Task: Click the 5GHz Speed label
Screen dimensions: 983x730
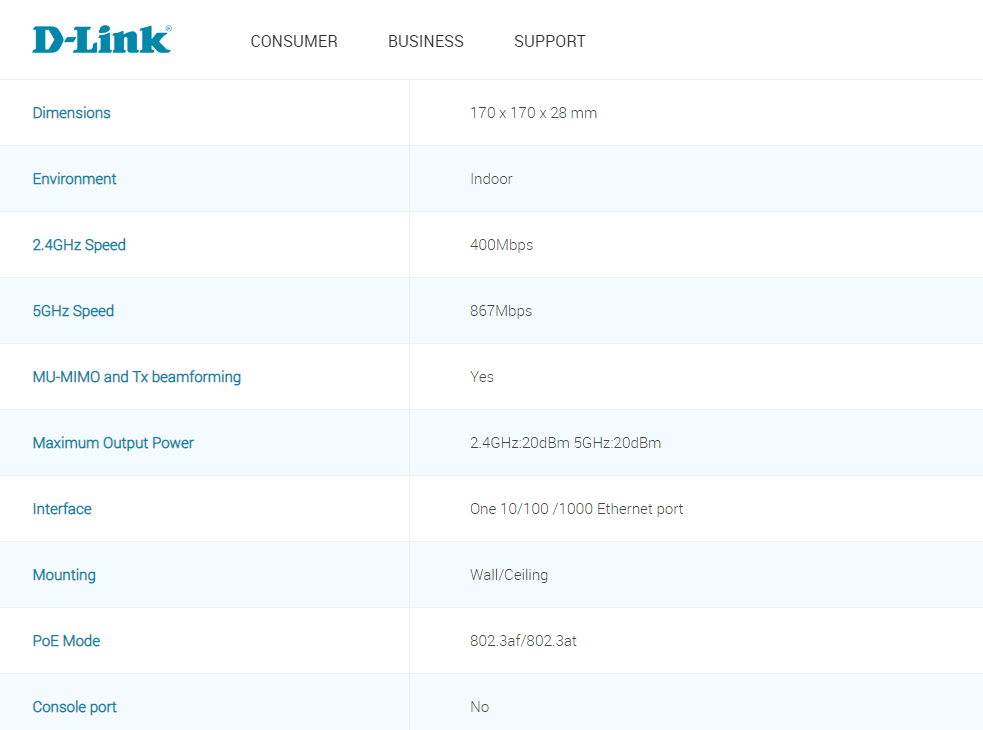Action: pyautogui.click(x=73, y=311)
